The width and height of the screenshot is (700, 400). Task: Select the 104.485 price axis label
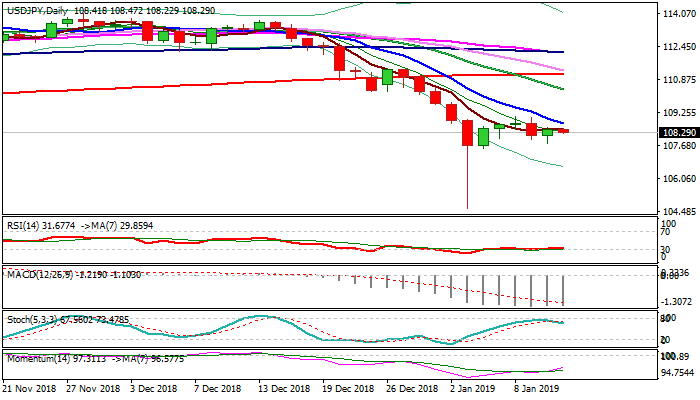coord(679,212)
